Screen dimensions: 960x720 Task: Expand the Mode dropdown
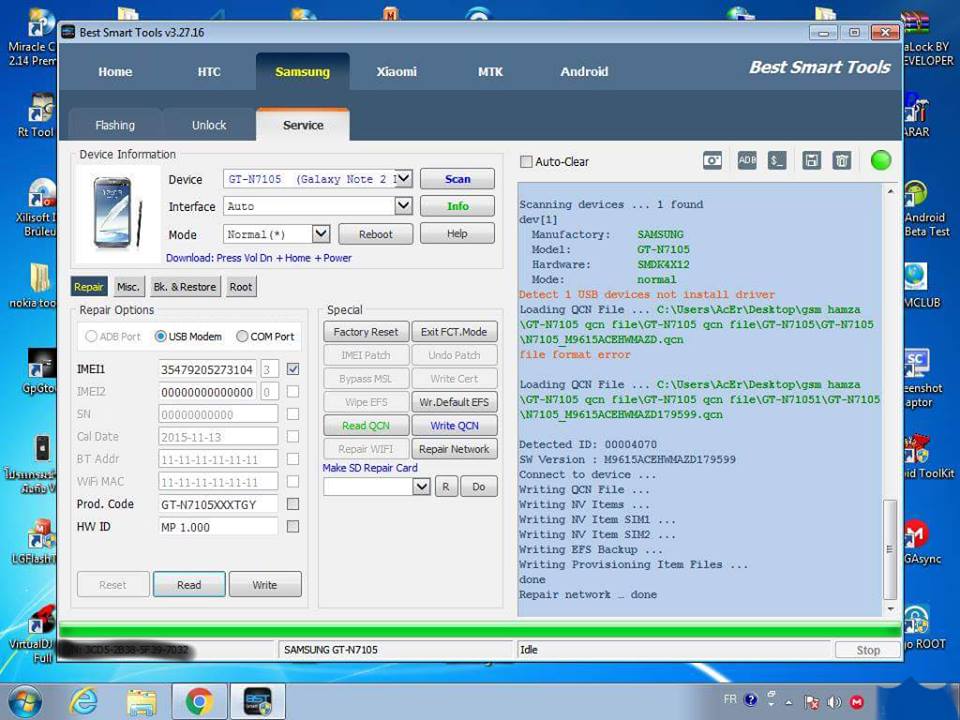(x=321, y=233)
